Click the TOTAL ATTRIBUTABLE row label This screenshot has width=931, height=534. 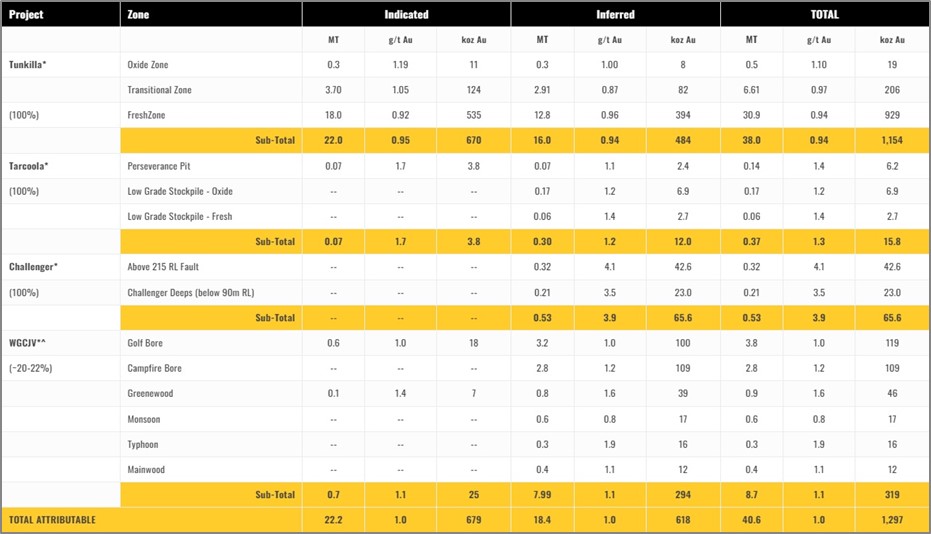(54, 520)
